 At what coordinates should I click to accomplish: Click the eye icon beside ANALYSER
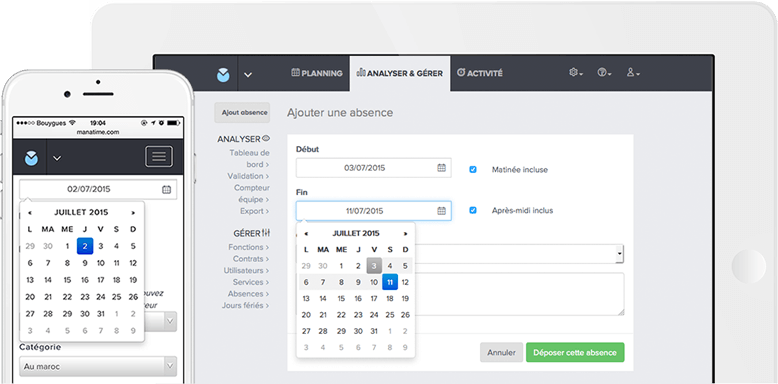pos(266,138)
